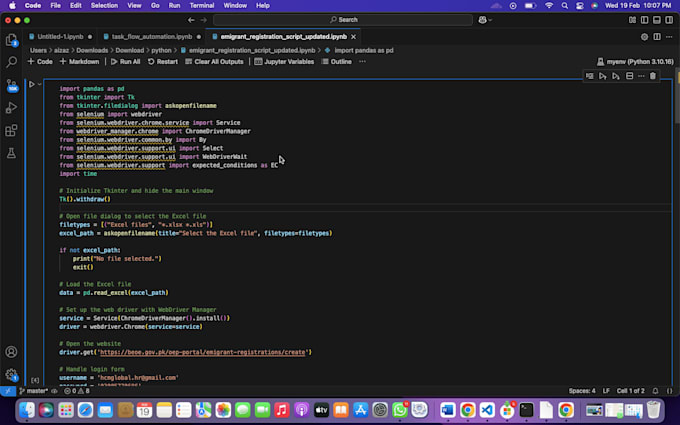Open remote window indicator in status bar
680x425 pixels.
coord(8,391)
